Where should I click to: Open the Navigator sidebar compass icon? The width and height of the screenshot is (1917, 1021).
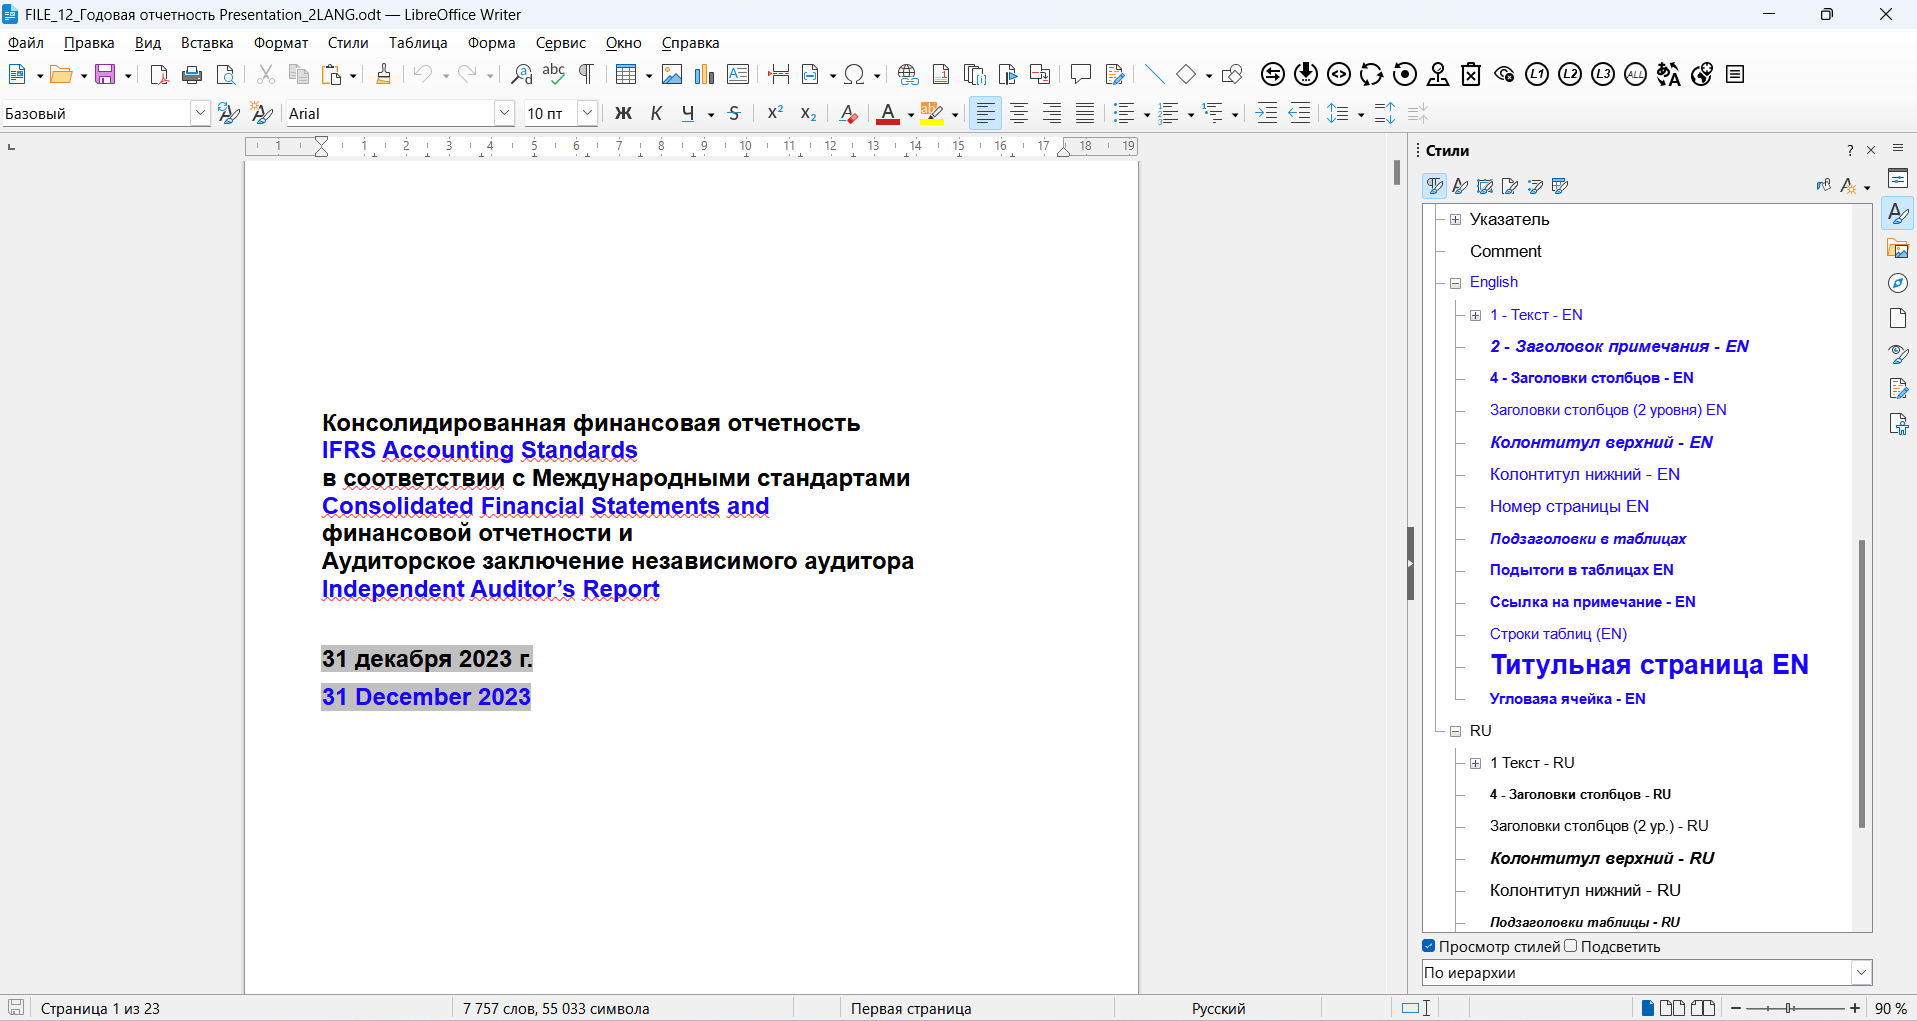(x=1898, y=283)
